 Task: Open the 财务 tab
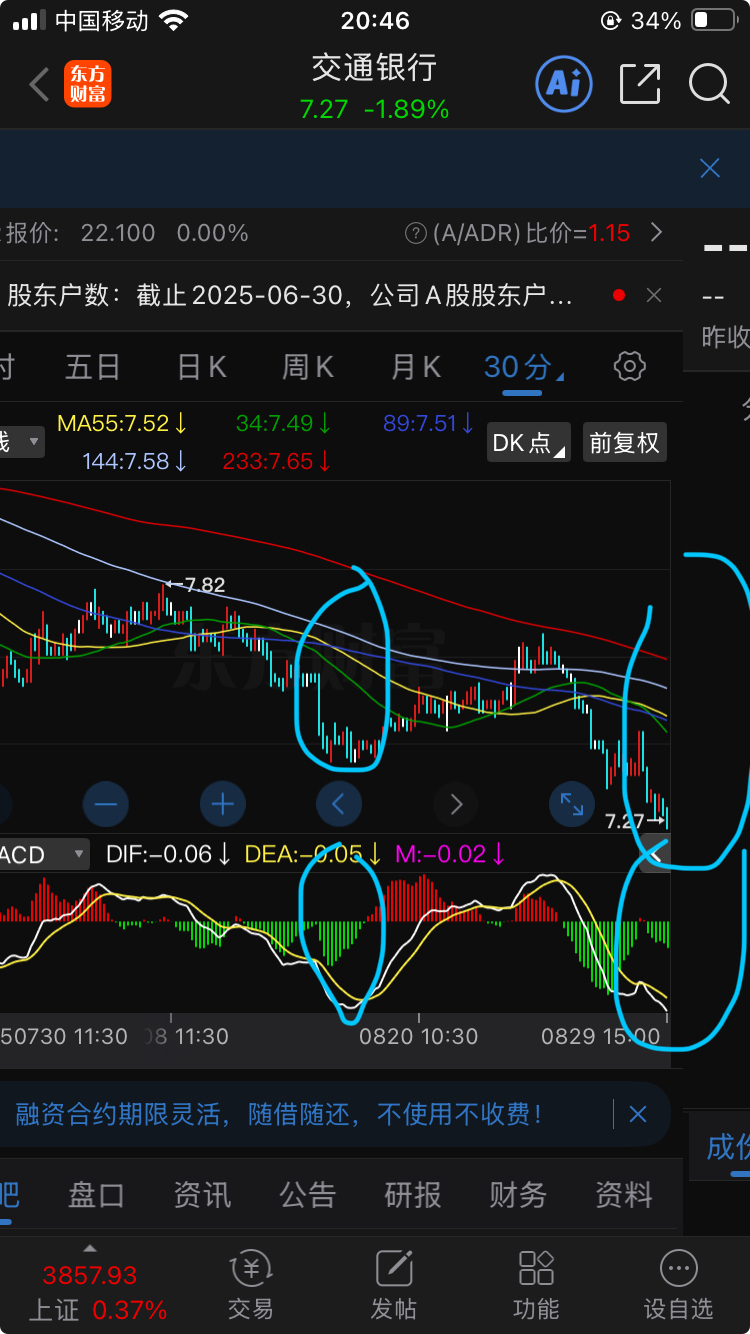tap(518, 1195)
